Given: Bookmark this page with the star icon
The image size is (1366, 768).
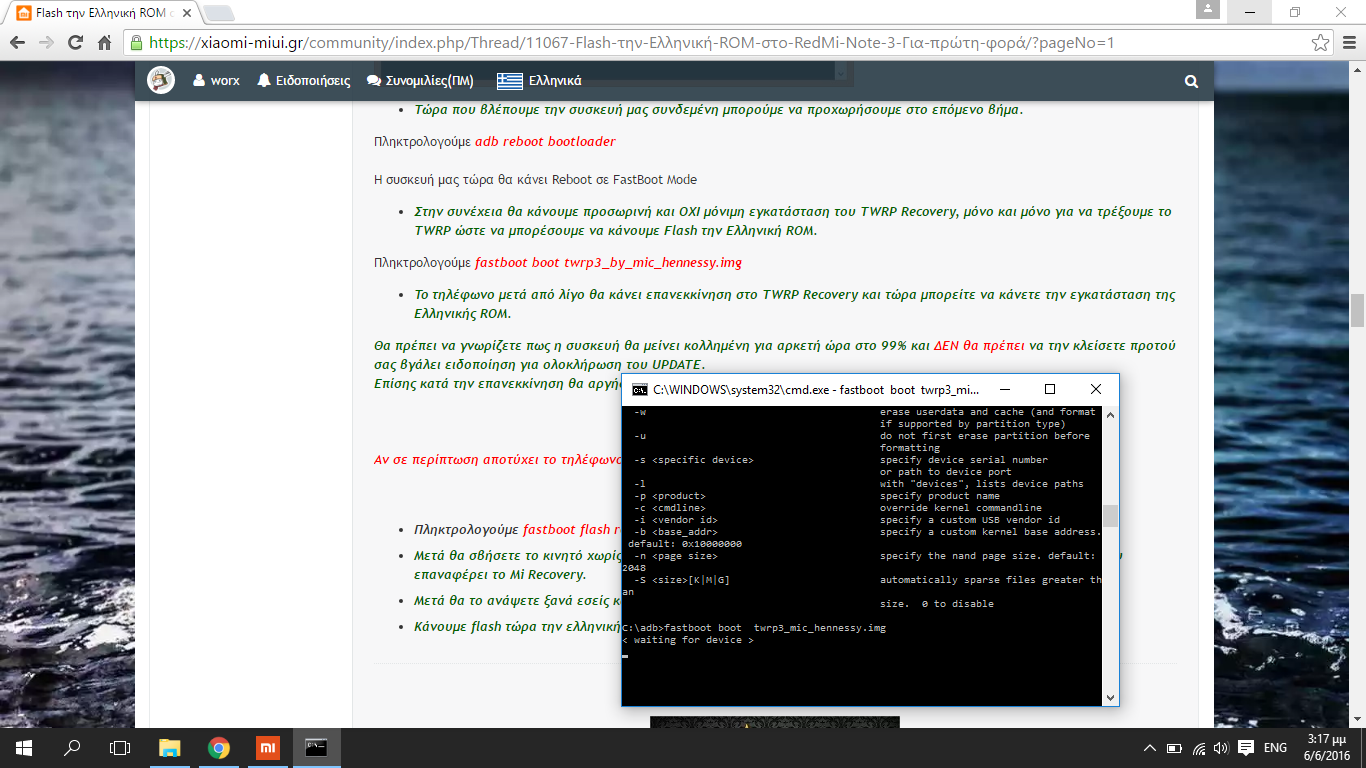Looking at the screenshot, I should click(x=1320, y=43).
